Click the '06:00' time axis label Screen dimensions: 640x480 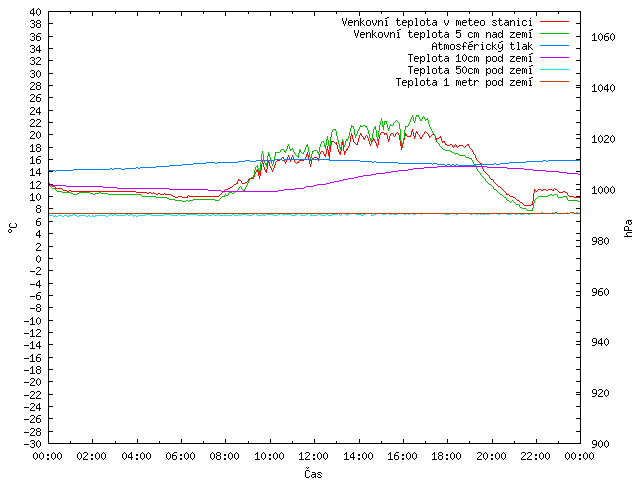180,456
